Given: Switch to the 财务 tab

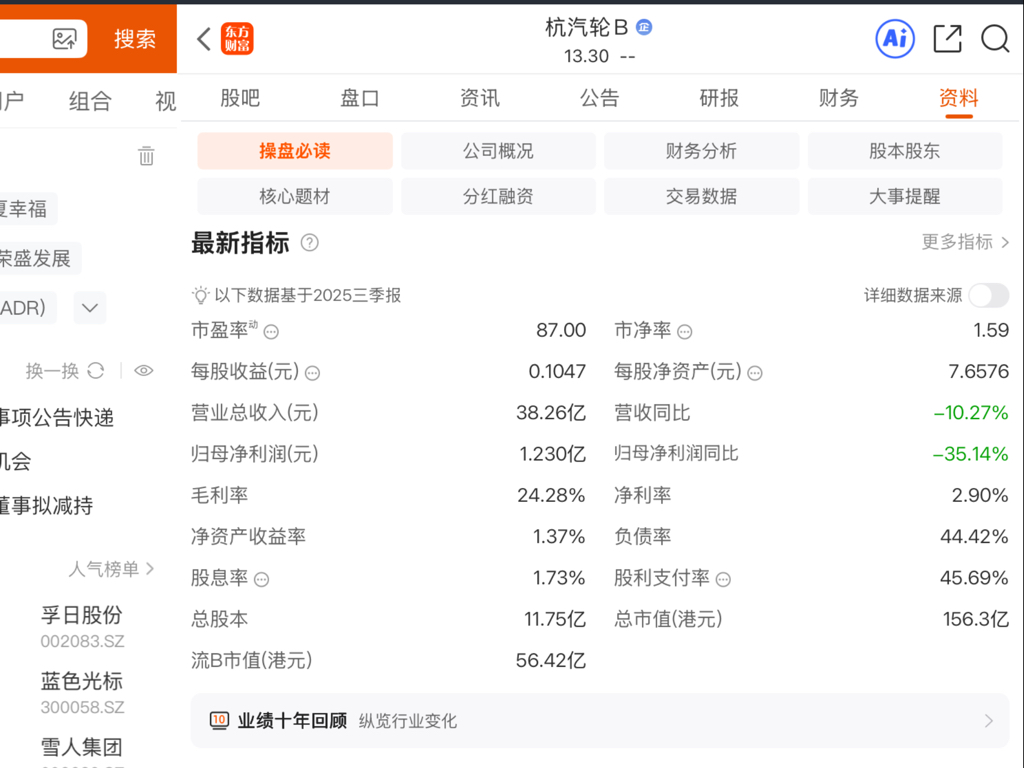Looking at the screenshot, I should click(839, 98).
